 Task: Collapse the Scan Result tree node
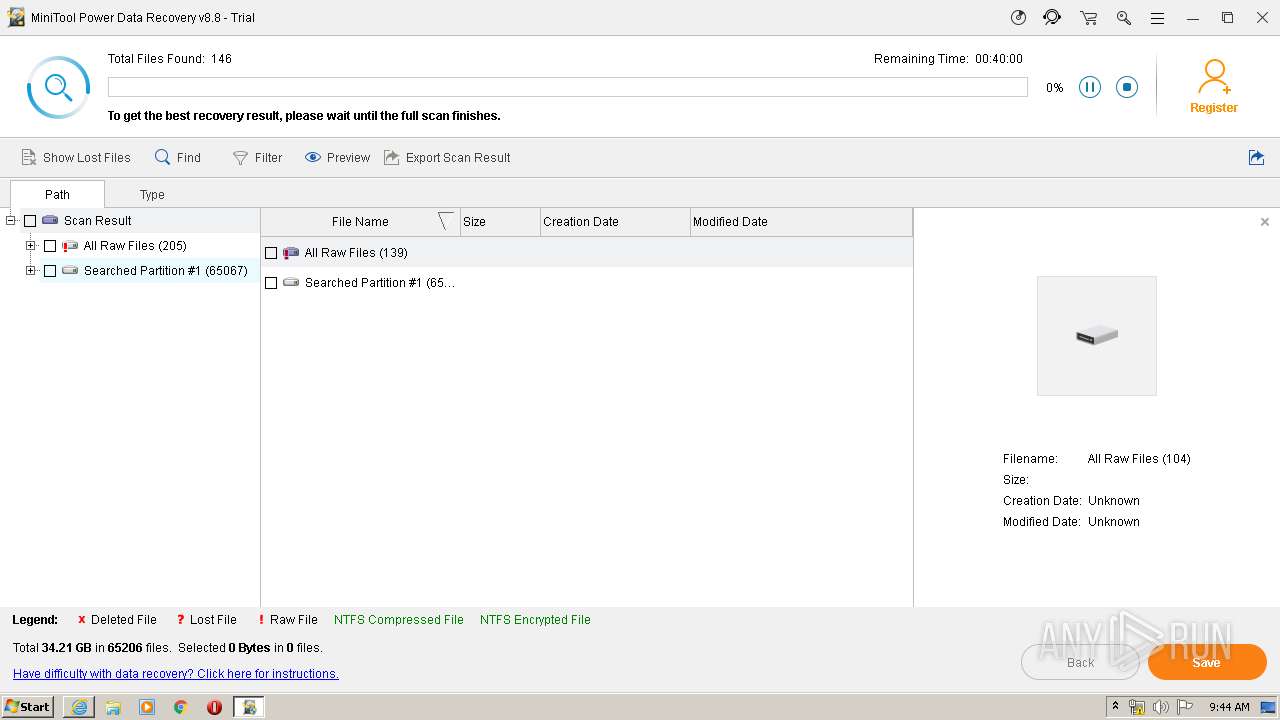(11, 221)
